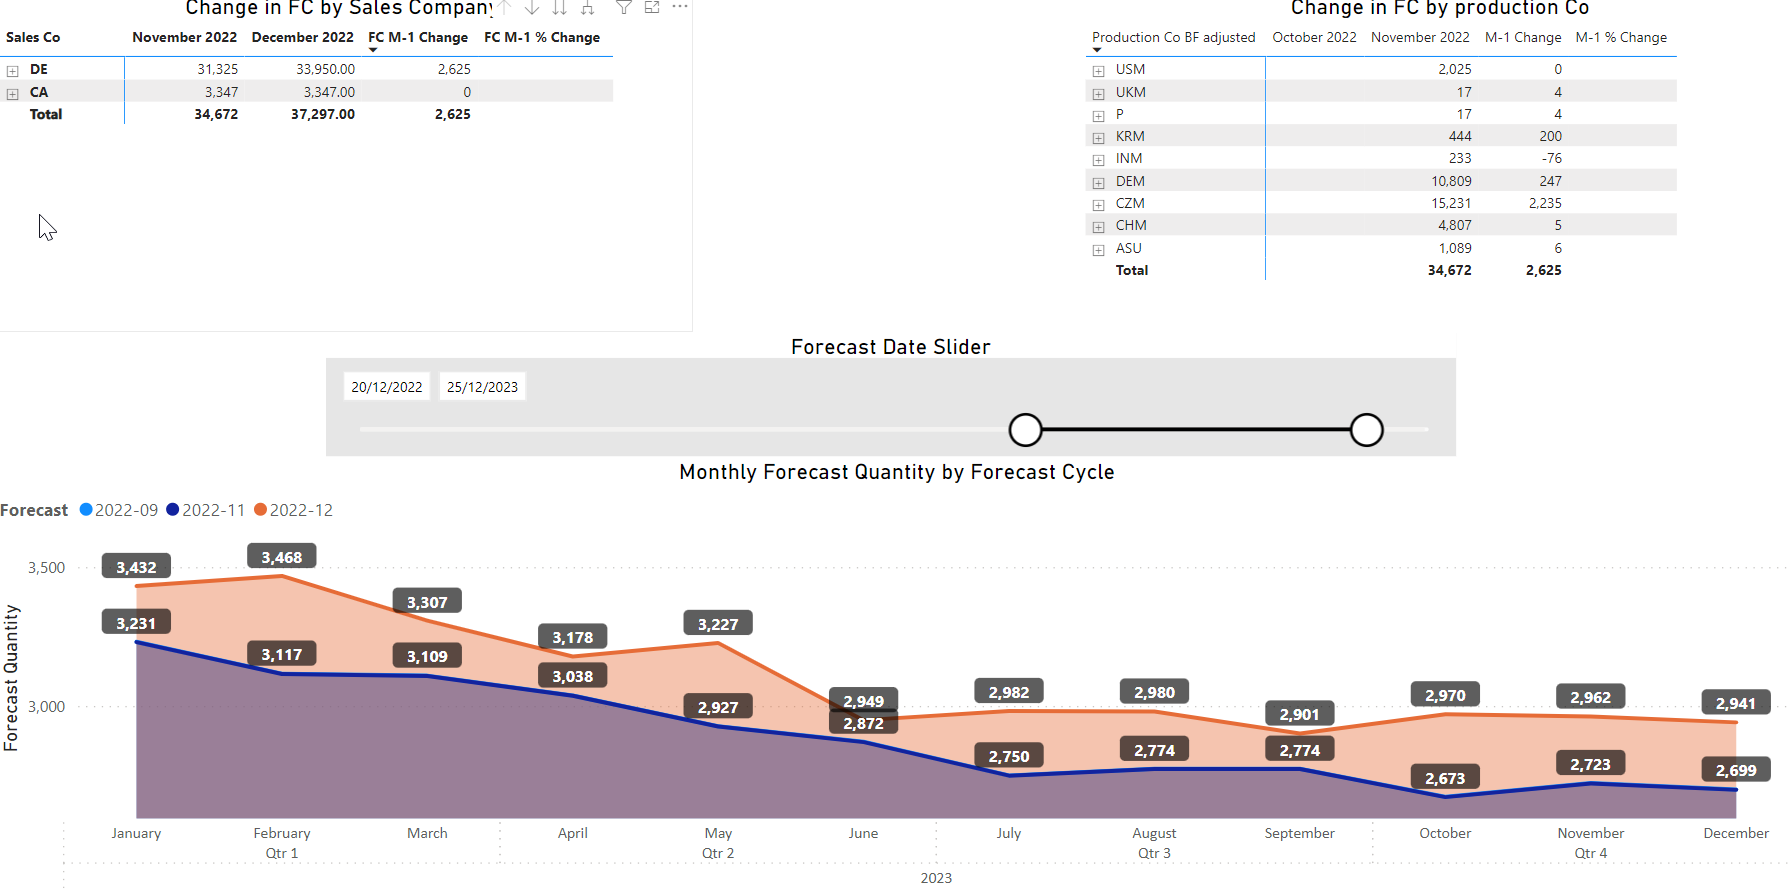Sort by Production Co BF adjusted header
1791x893 pixels.
tap(1173, 38)
